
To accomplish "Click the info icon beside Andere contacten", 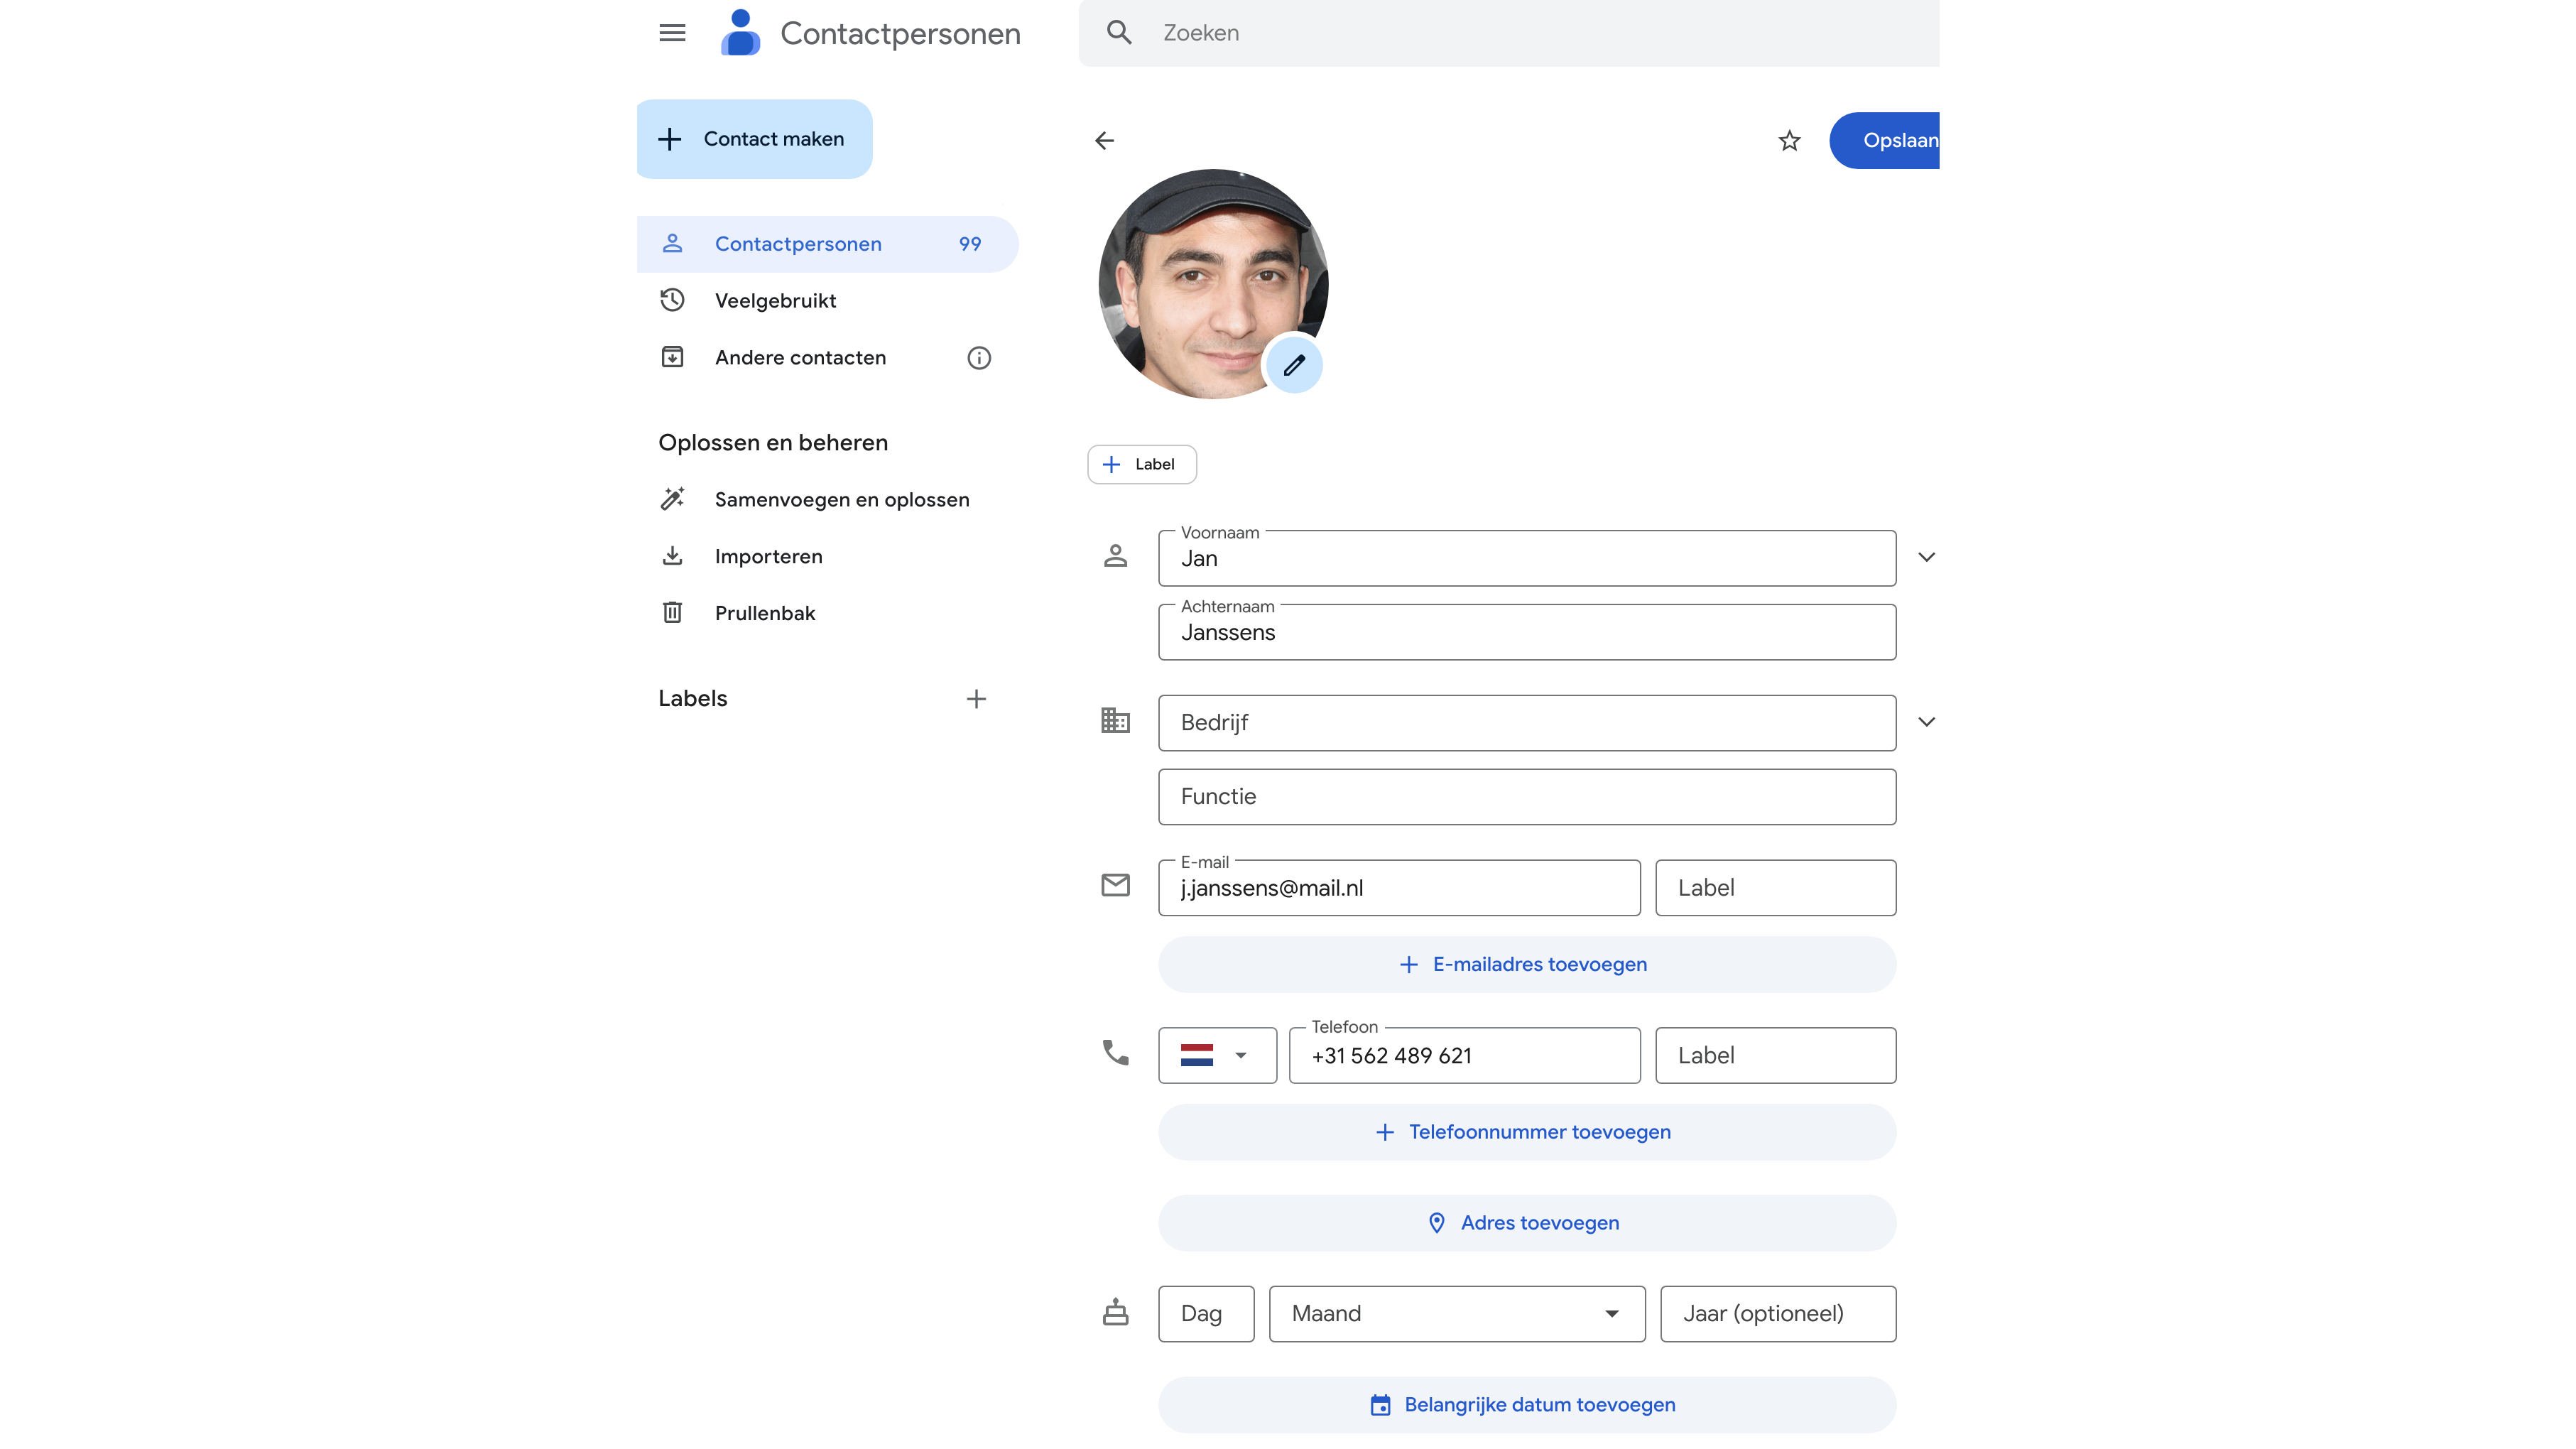I will click(x=978, y=358).
